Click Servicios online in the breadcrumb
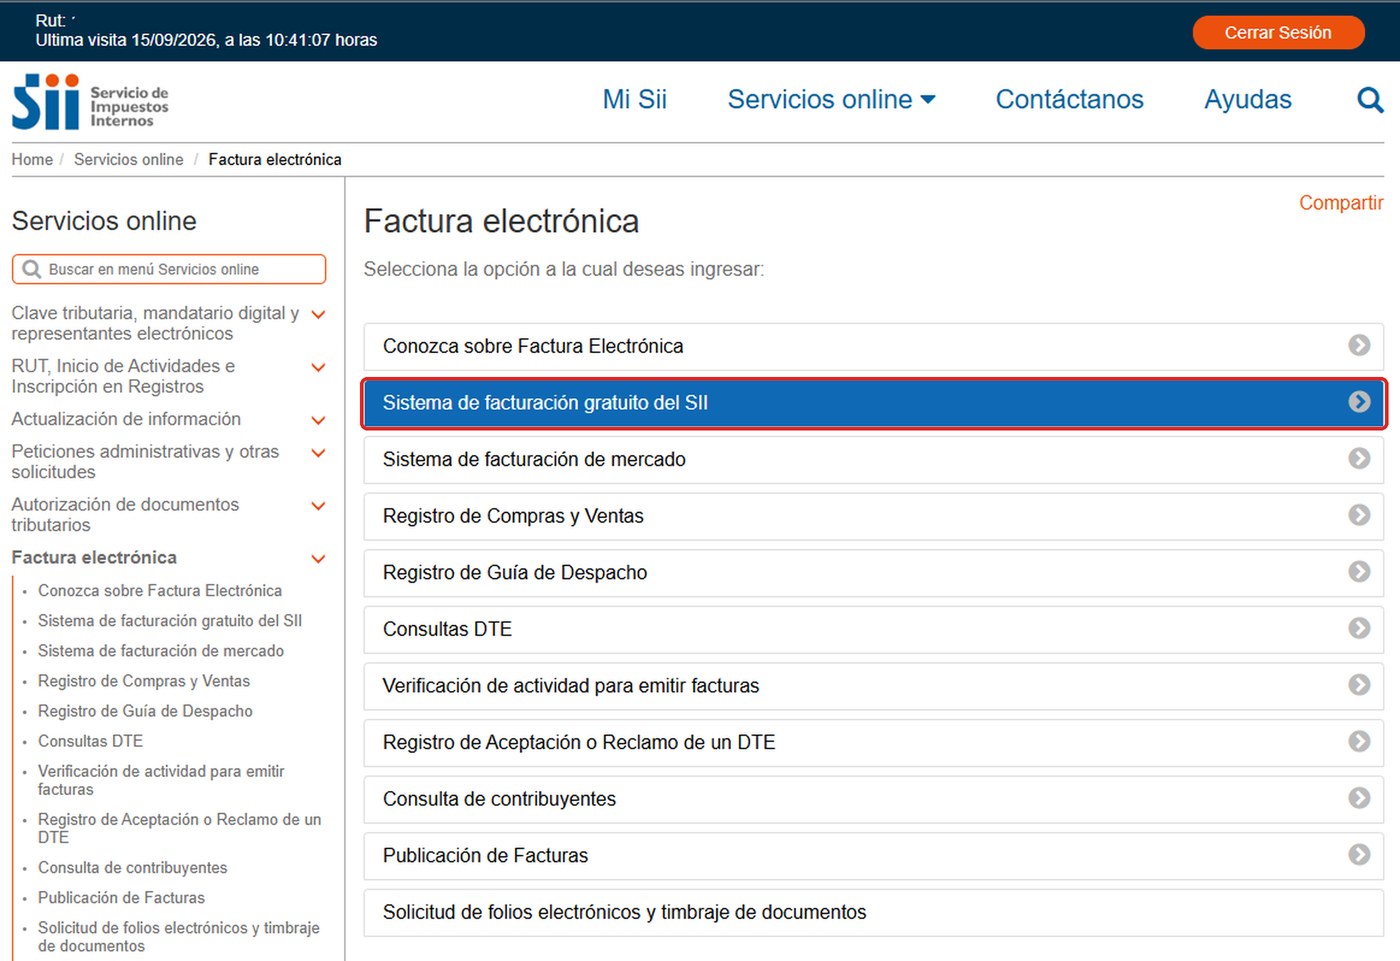The height and width of the screenshot is (961, 1400). 129,160
